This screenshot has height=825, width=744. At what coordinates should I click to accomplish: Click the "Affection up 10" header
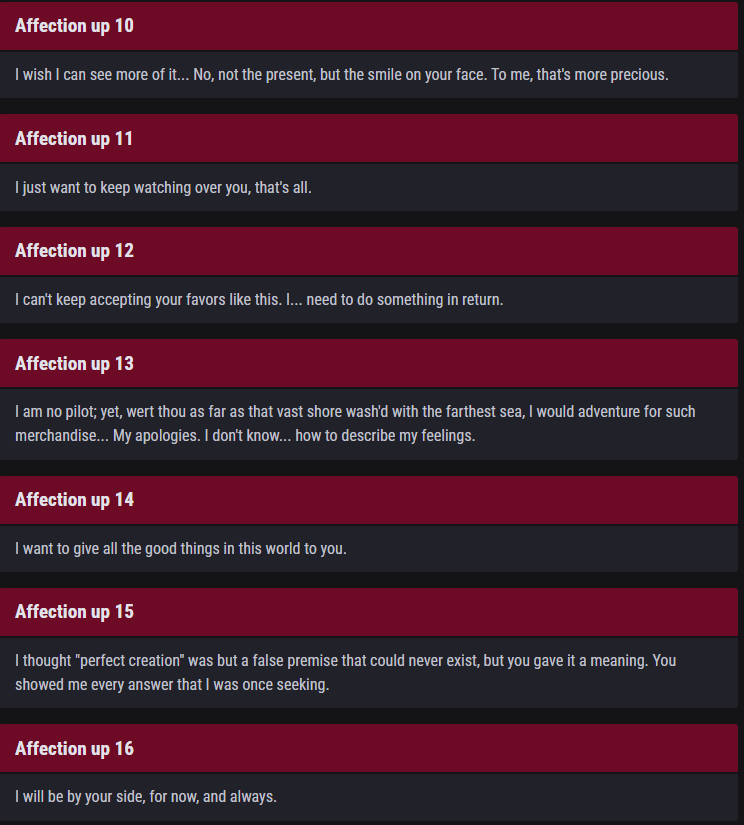coord(369,26)
